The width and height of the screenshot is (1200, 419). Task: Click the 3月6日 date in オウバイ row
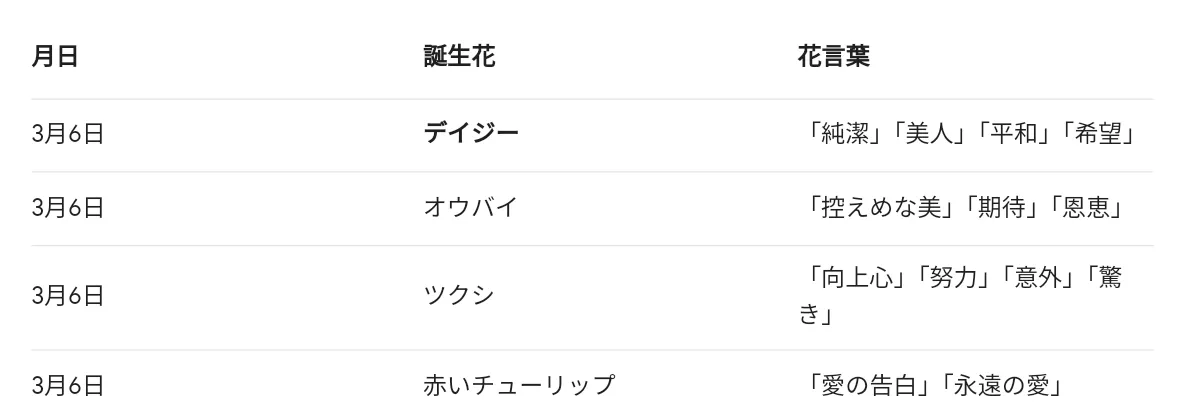[x=68, y=207]
